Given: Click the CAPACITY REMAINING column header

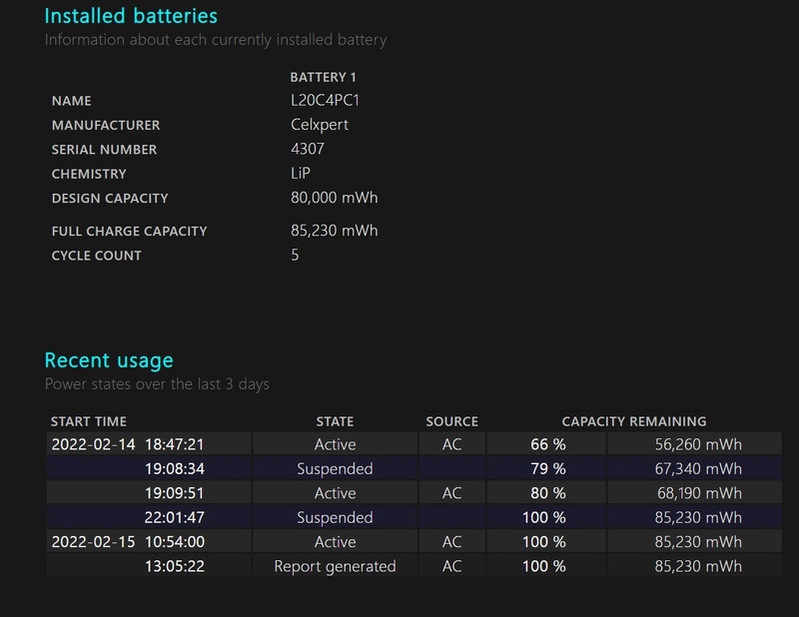Looking at the screenshot, I should coord(634,421).
